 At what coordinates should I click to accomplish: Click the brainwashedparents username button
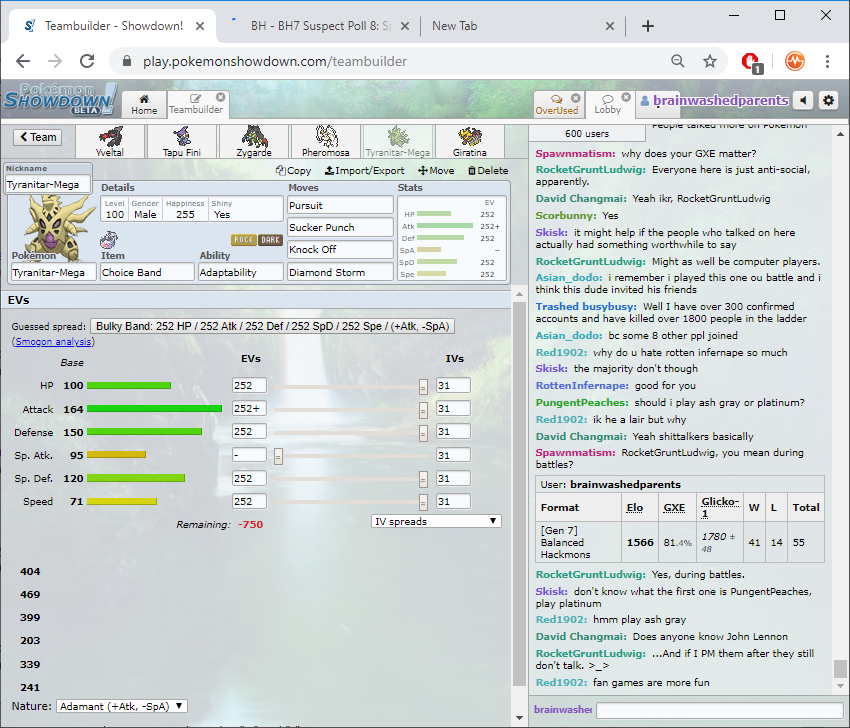(714, 101)
